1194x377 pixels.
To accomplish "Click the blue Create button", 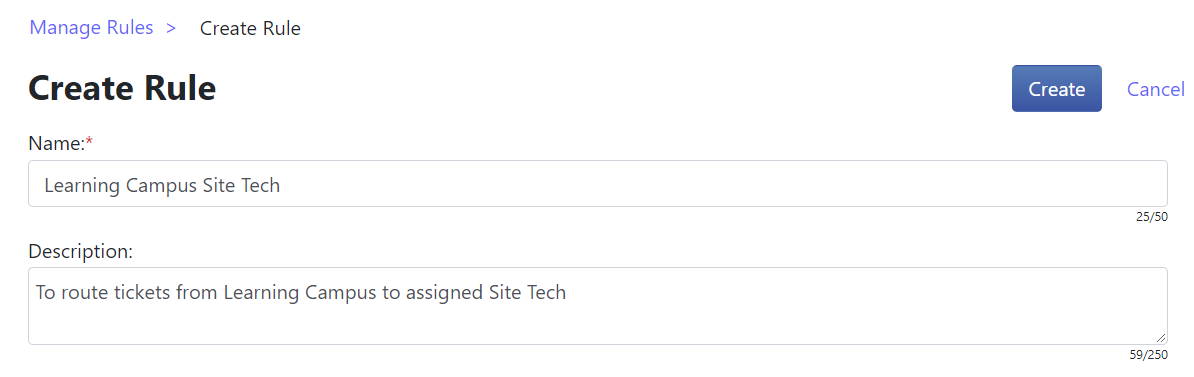I will click(1056, 88).
